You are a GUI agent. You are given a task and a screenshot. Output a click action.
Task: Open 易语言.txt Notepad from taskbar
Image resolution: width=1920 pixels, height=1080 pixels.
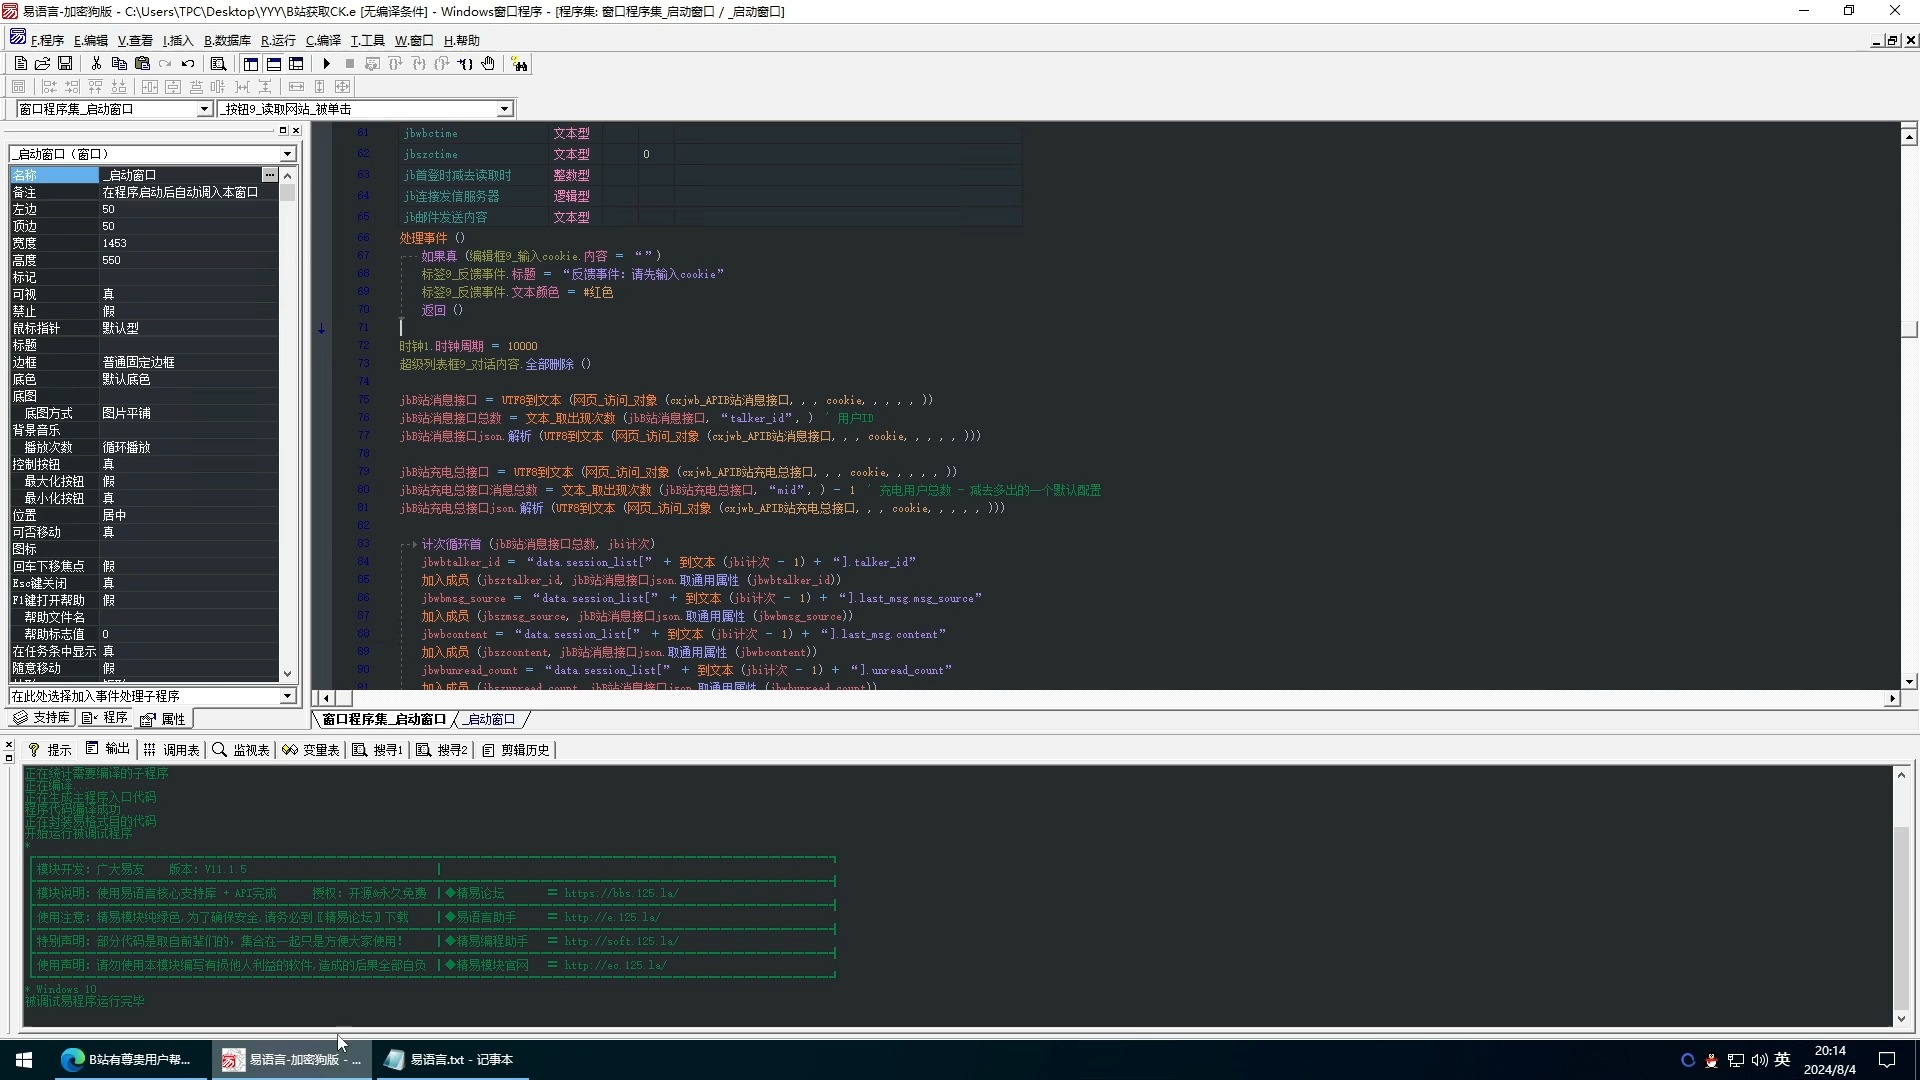point(451,1060)
